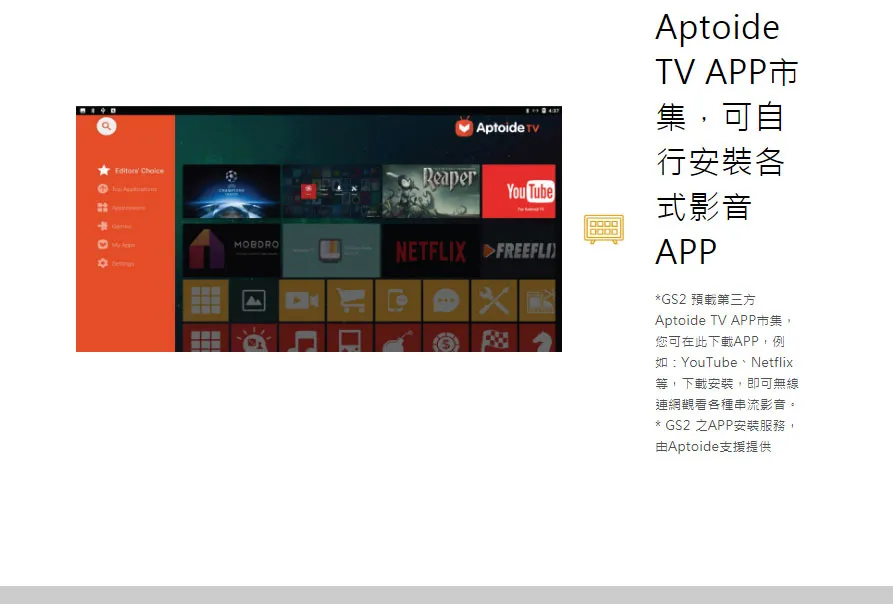Open the Freeflix app tile

click(x=518, y=250)
